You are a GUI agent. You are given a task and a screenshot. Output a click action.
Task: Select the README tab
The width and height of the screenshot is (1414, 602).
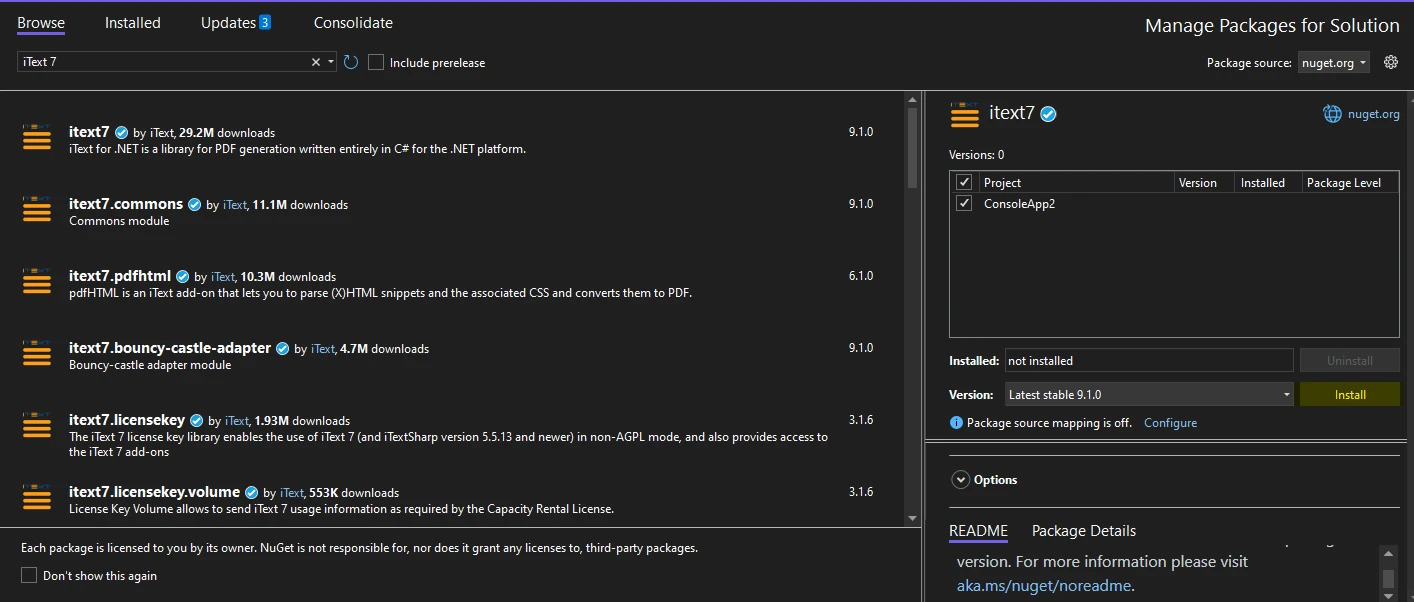pyautogui.click(x=978, y=531)
